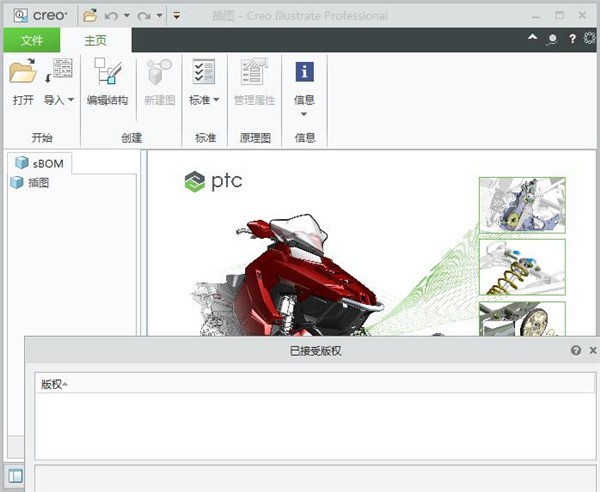The height and width of the screenshot is (492, 600).
Task: Select the sBOM panel tab
Action: tap(39, 163)
